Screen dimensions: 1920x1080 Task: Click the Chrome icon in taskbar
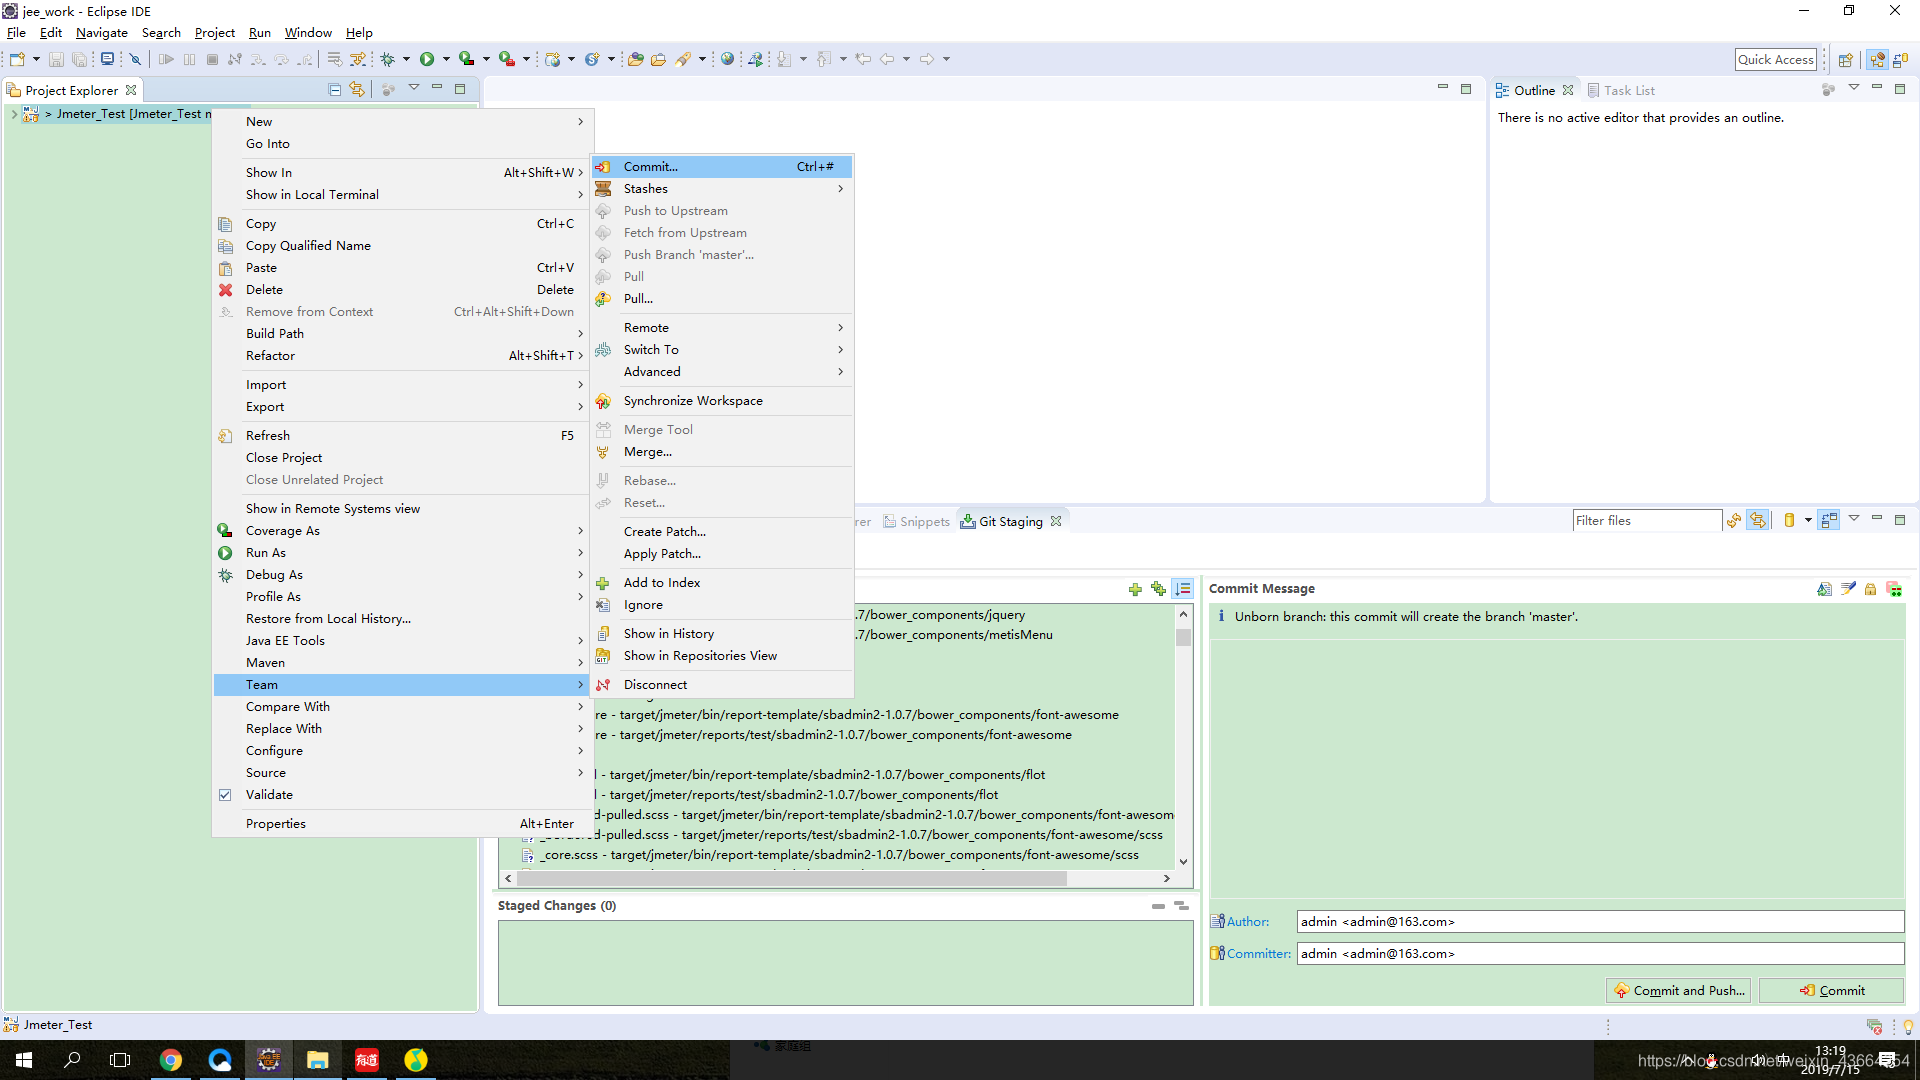171,1060
